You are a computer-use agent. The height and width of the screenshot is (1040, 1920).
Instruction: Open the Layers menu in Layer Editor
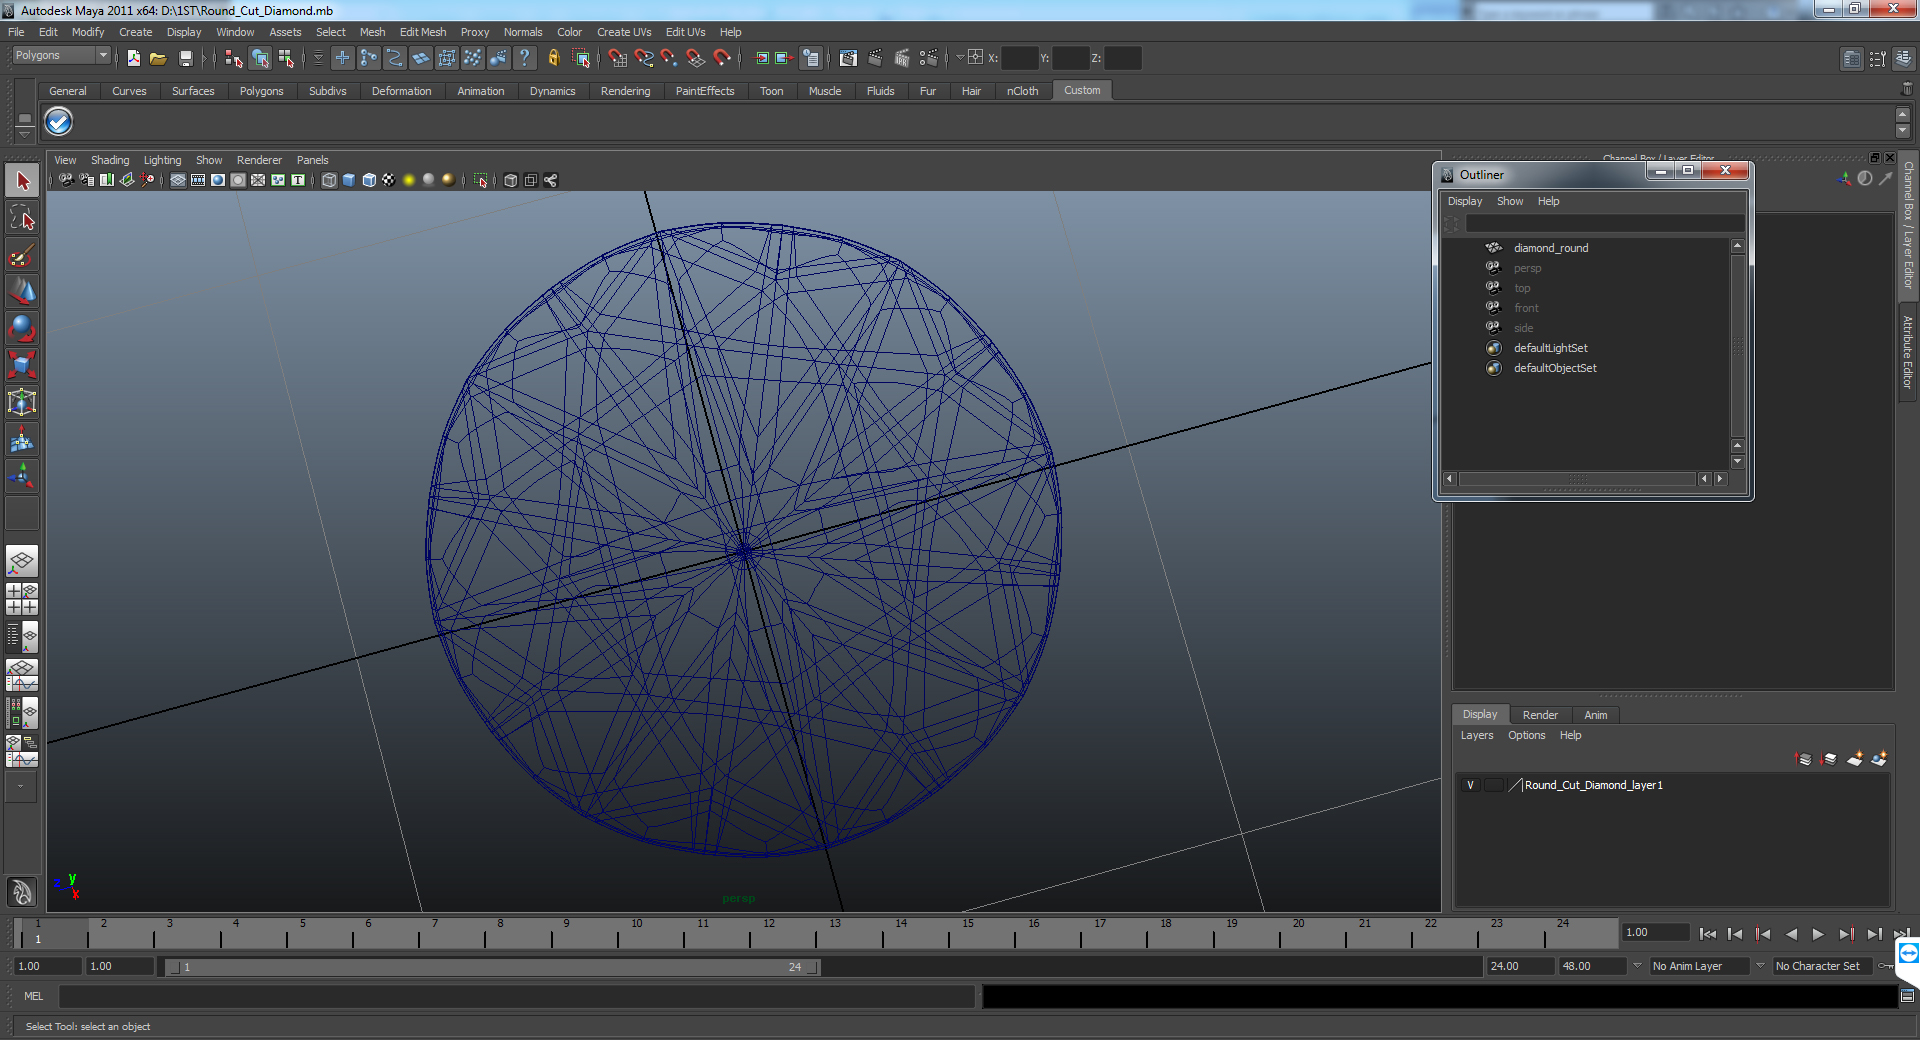(x=1477, y=735)
